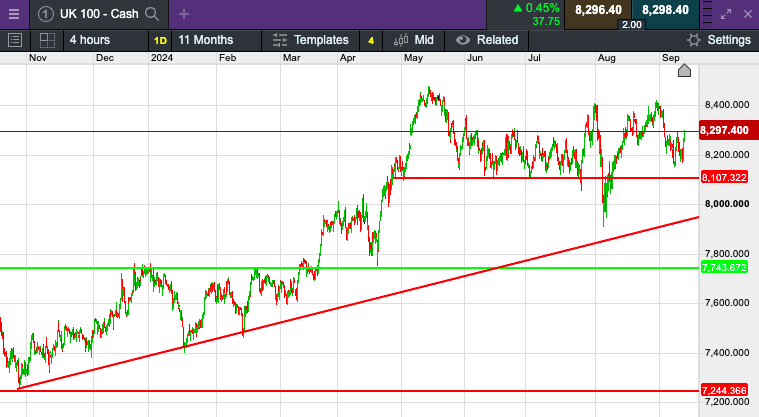Click the 37.75 points change value
The height and width of the screenshot is (417, 759).
(x=546, y=21)
